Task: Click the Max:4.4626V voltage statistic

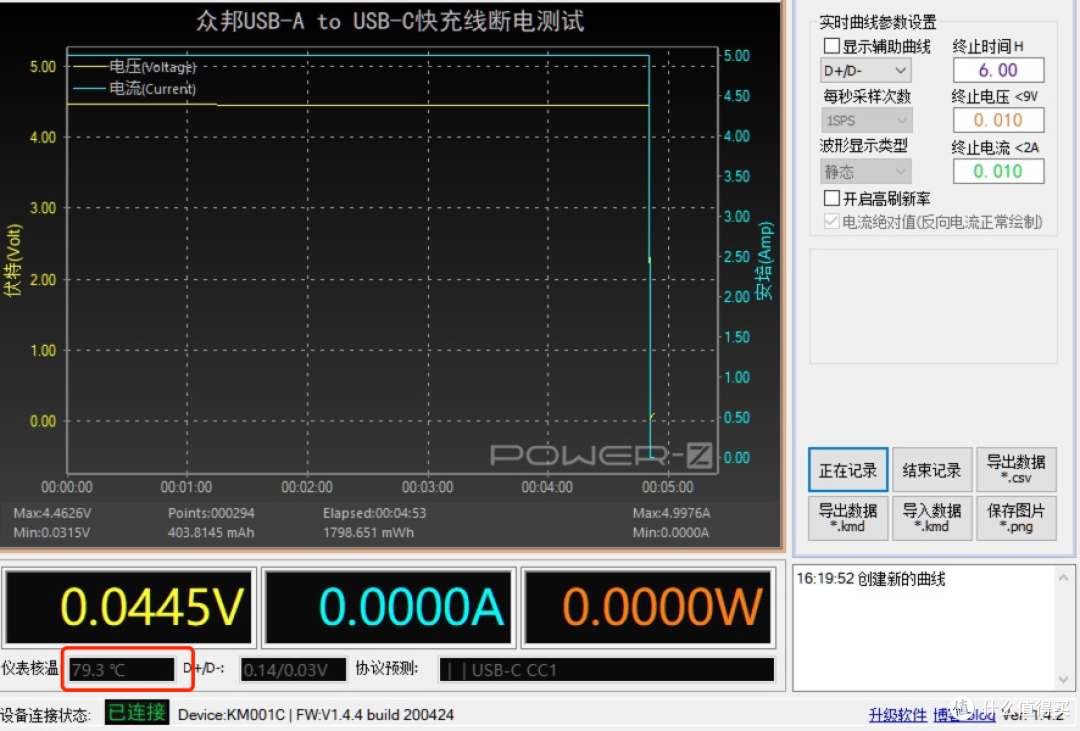Action: [52, 513]
